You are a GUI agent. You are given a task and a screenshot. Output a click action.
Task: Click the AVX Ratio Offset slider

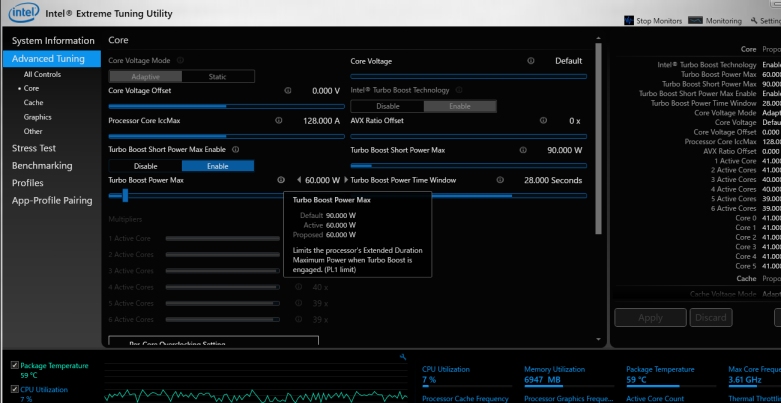tap(469, 136)
